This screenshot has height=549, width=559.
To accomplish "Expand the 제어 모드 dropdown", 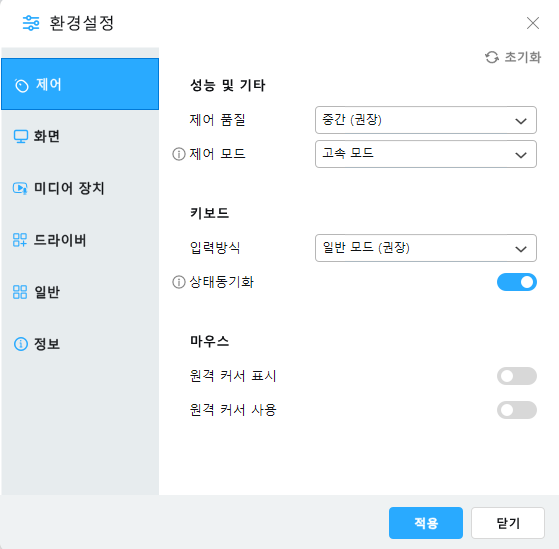I will (x=426, y=154).
